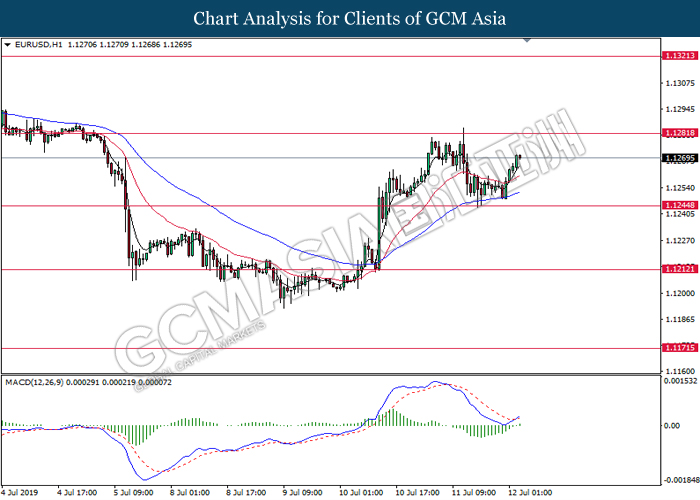This screenshot has height=500, width=700.
Task: Click the 1.12000 price scale value
Action: (x=680, y=293)
